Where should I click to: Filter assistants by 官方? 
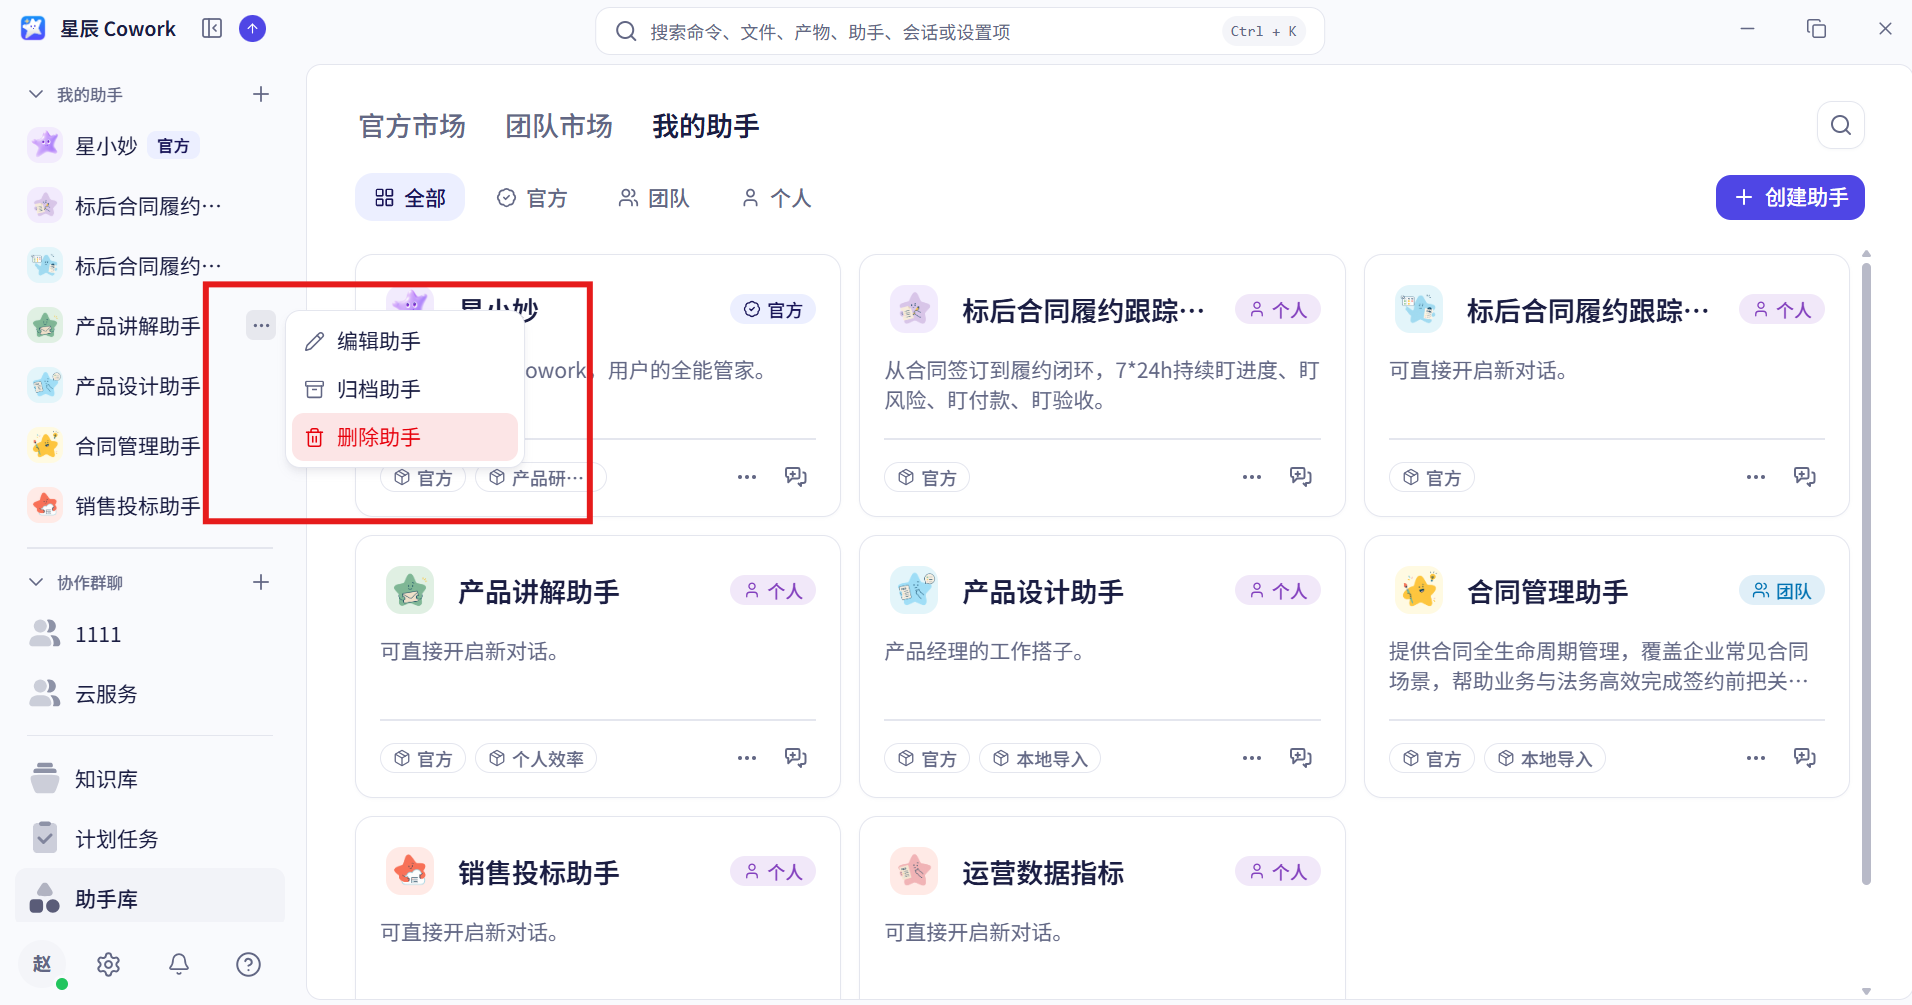(x=532, y=198)
